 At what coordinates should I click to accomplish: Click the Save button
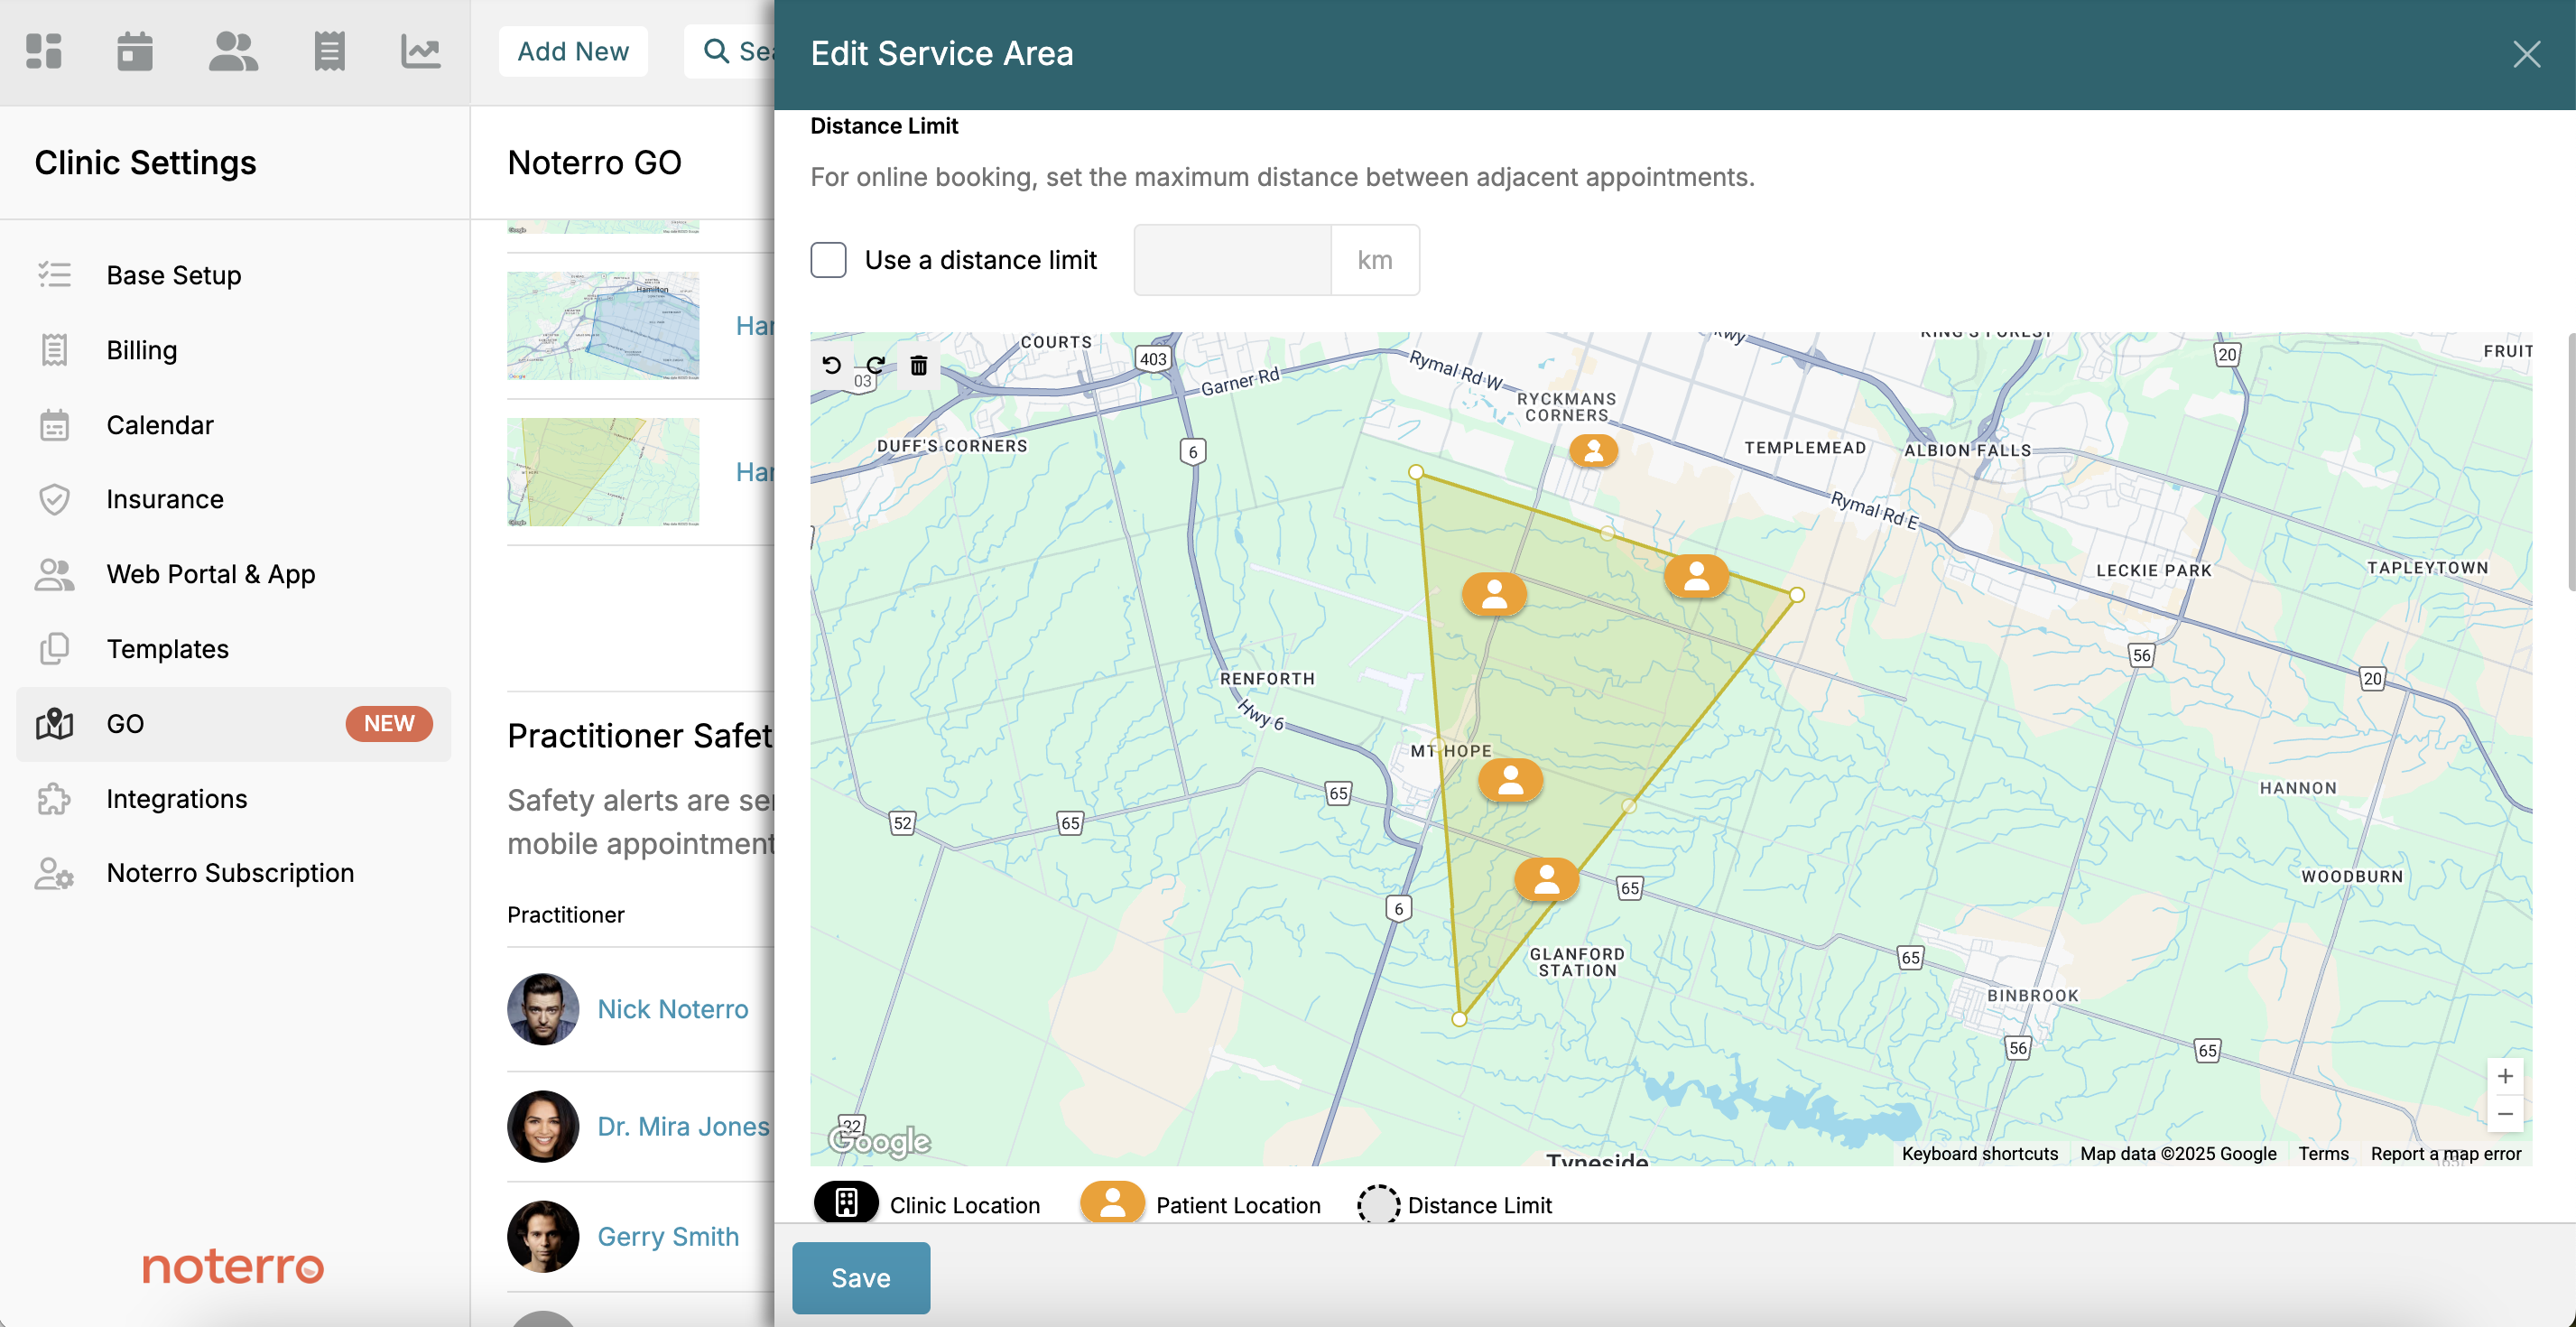coord(860,1277)
